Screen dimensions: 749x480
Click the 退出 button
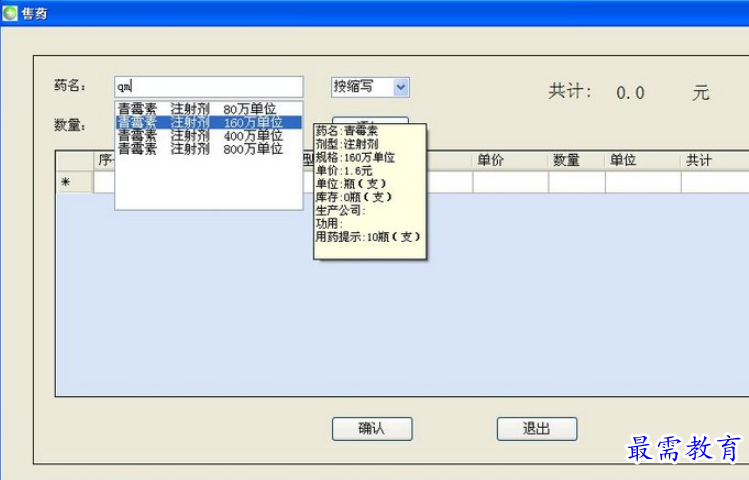(537, 428)
